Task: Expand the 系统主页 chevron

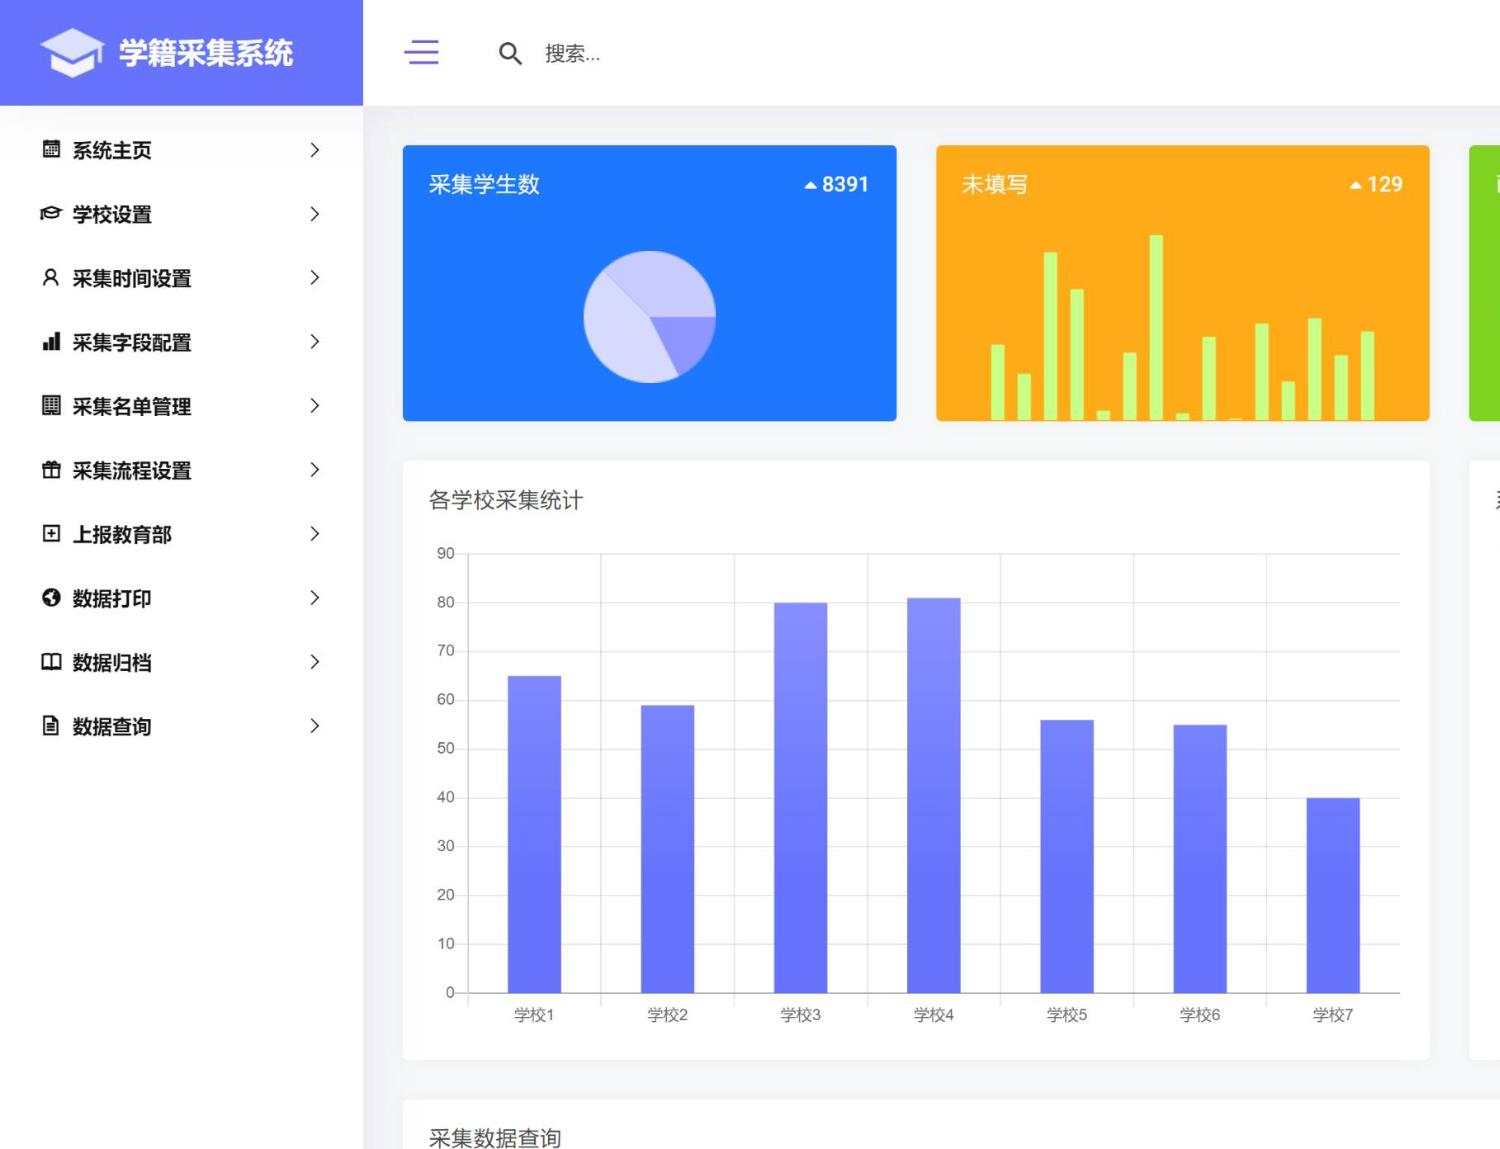Action: tap(315, 150)
